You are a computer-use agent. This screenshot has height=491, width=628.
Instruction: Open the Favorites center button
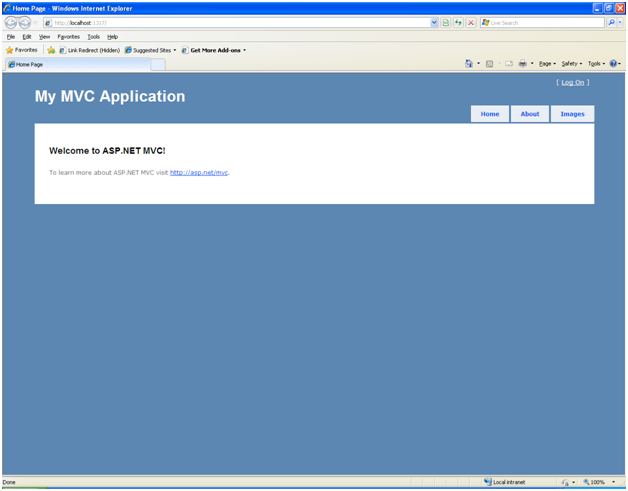click(22, 50)
